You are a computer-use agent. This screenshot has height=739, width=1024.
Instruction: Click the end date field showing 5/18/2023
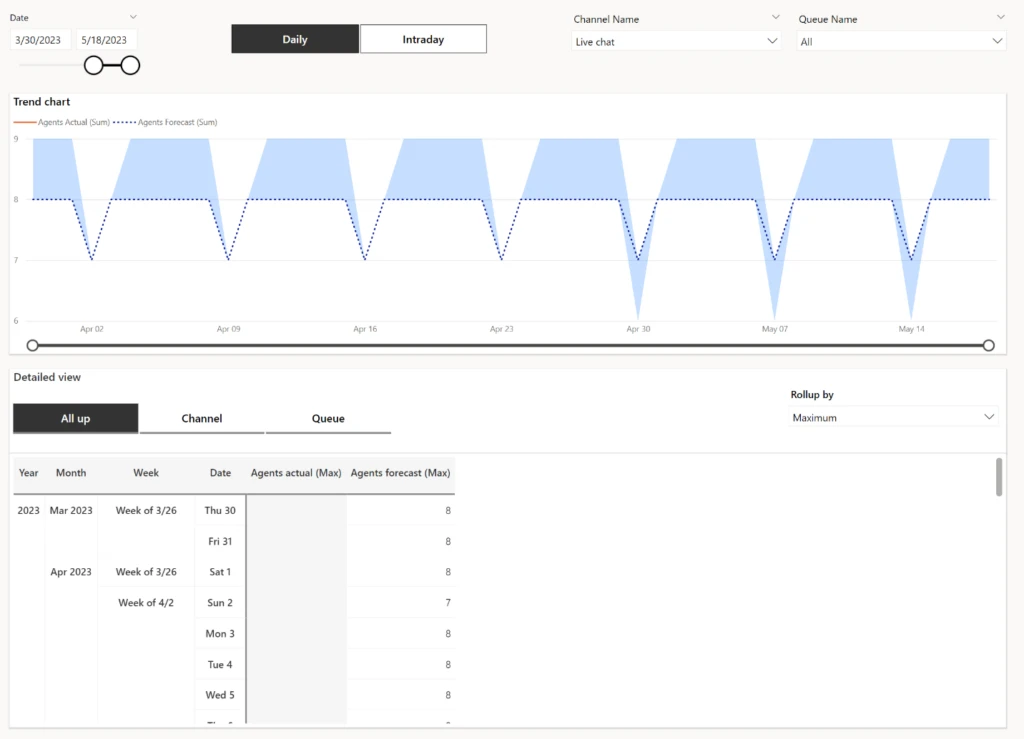coord(102,39)
